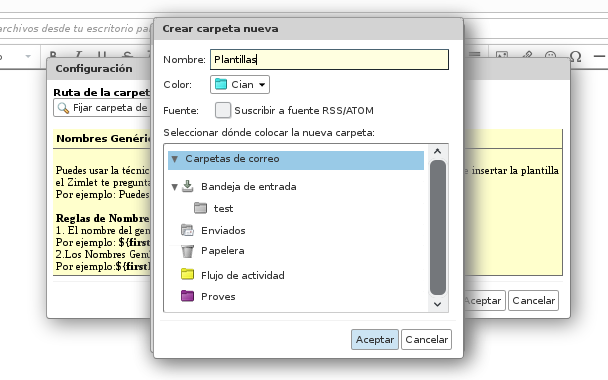Select the Proves folder
This screenshot has width=608, height=380.
pos(218,297)
